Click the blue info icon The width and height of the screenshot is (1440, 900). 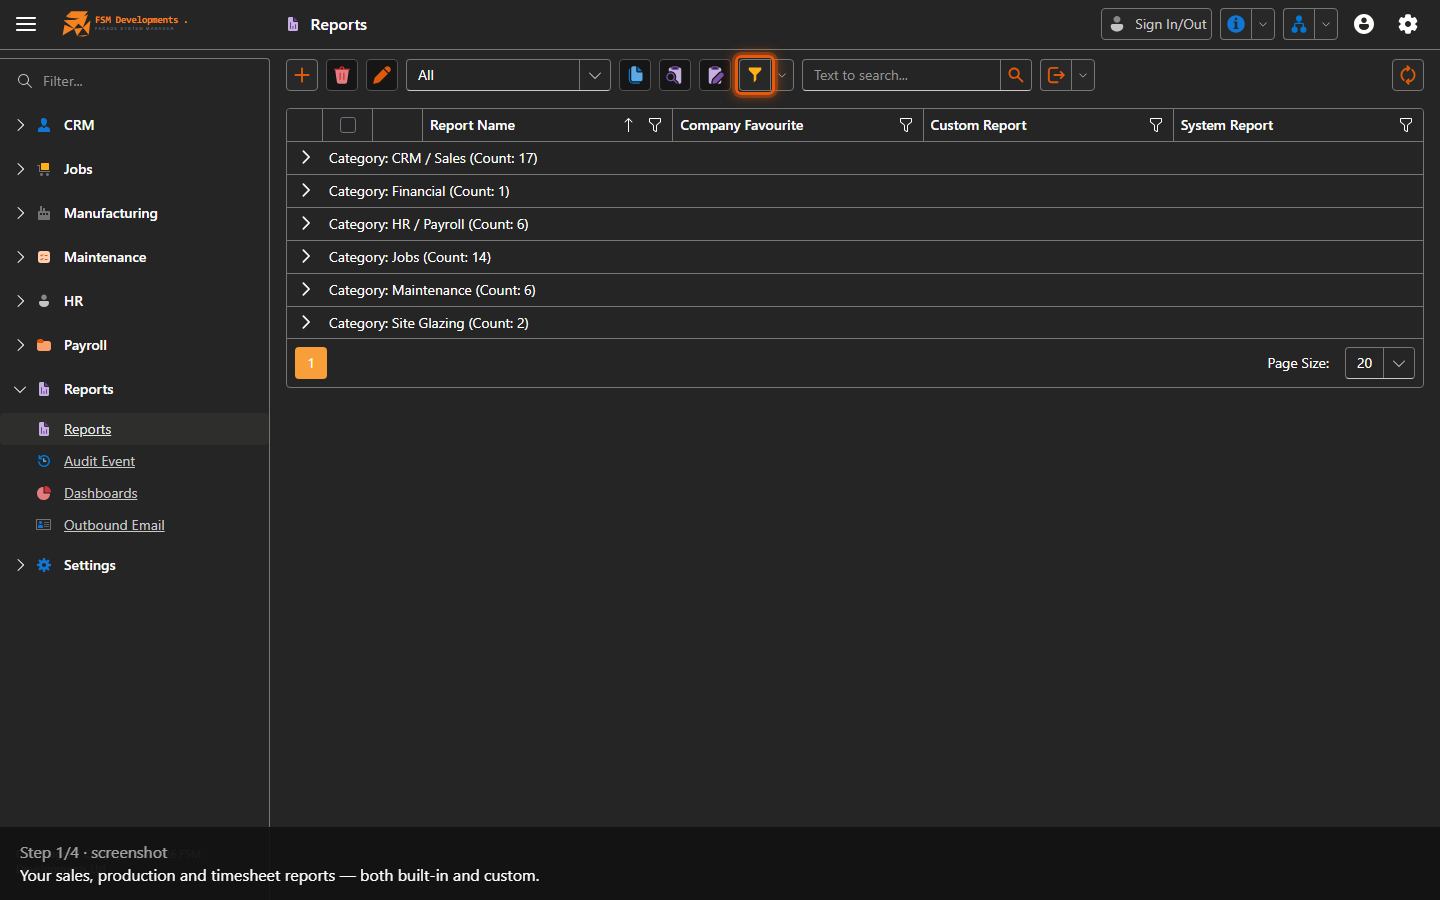coord(1237,24)
